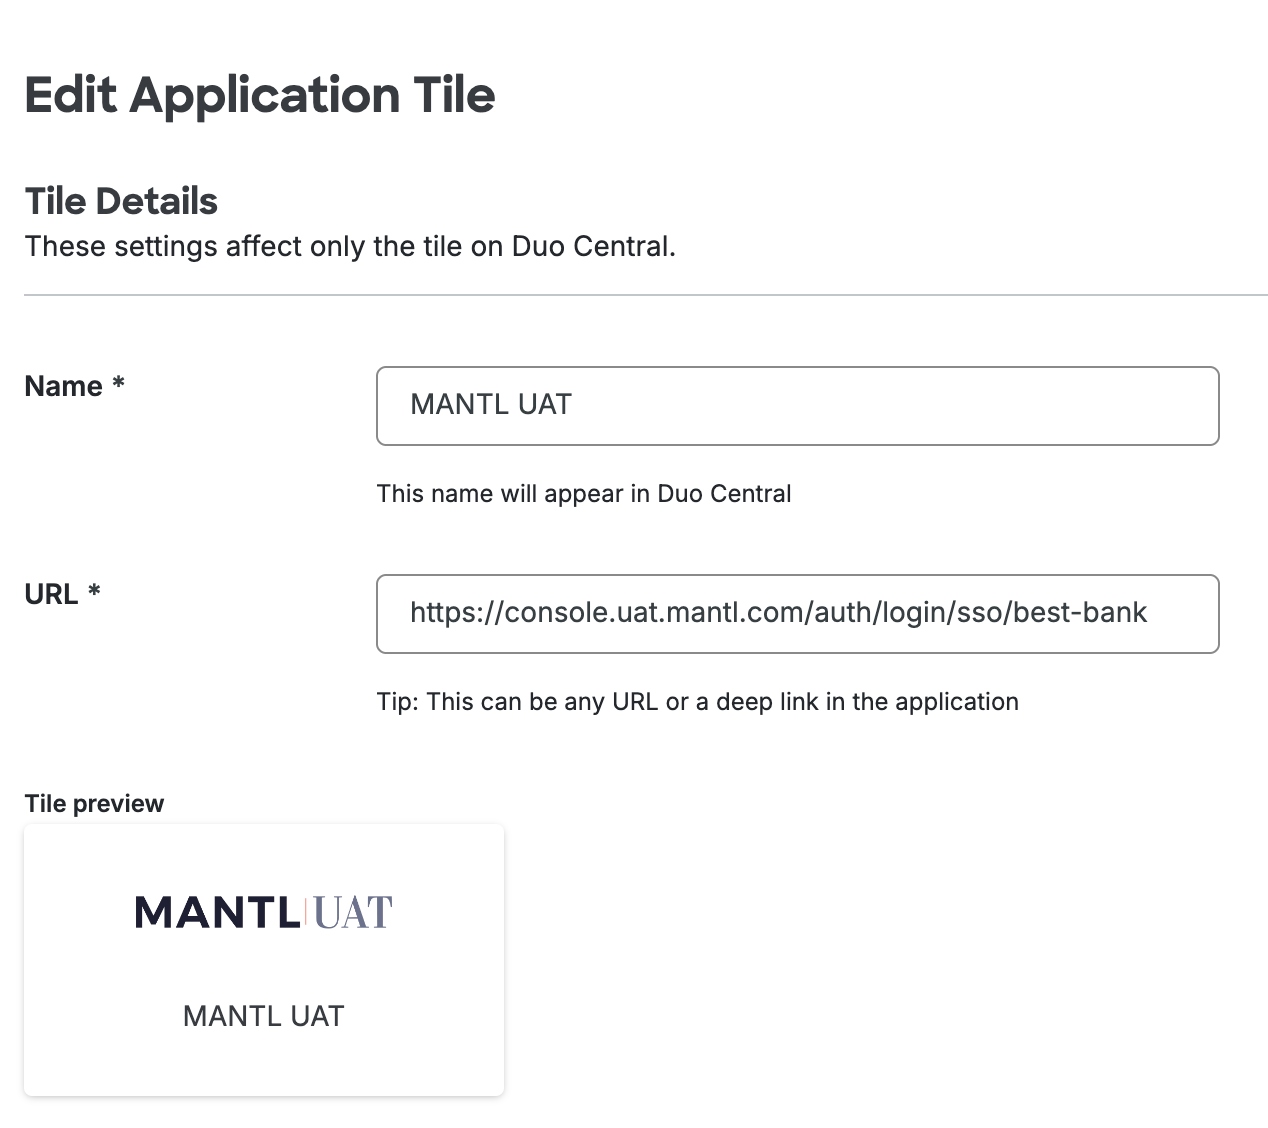
Task: Click the Name field label
Action: pos(63,387)
